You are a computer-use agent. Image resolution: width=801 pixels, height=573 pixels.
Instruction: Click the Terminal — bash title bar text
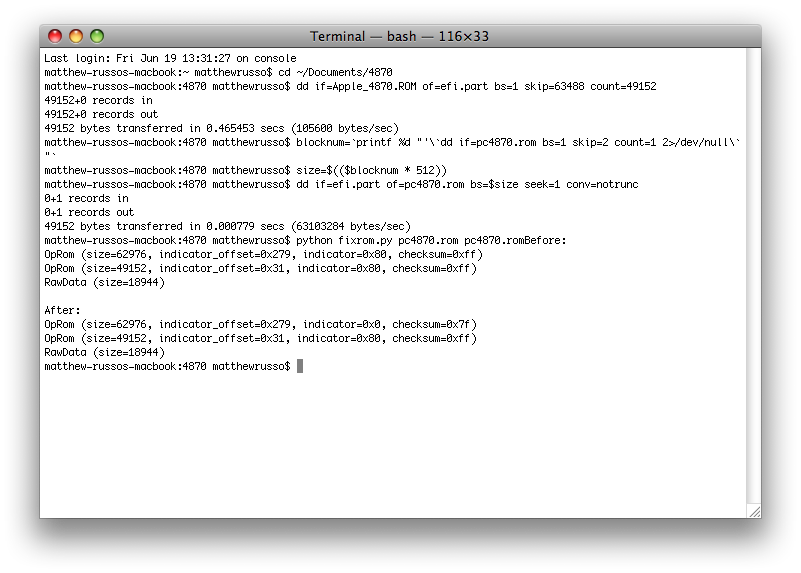399,36
